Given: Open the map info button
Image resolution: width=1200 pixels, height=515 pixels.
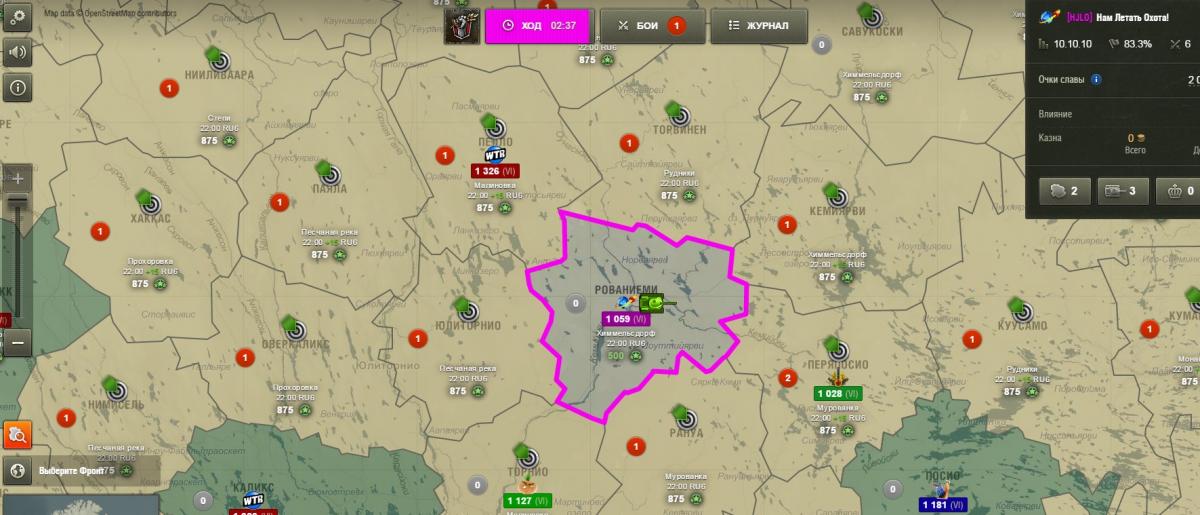Looking at the screenshot, I should point(18,87).
